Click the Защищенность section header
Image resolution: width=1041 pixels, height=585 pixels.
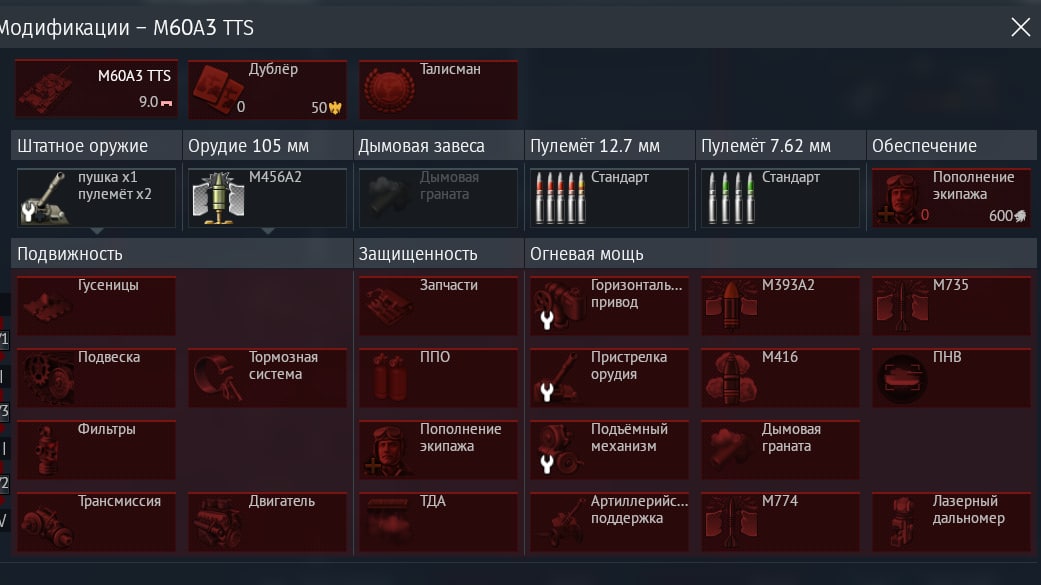click(x=438, y=254)
